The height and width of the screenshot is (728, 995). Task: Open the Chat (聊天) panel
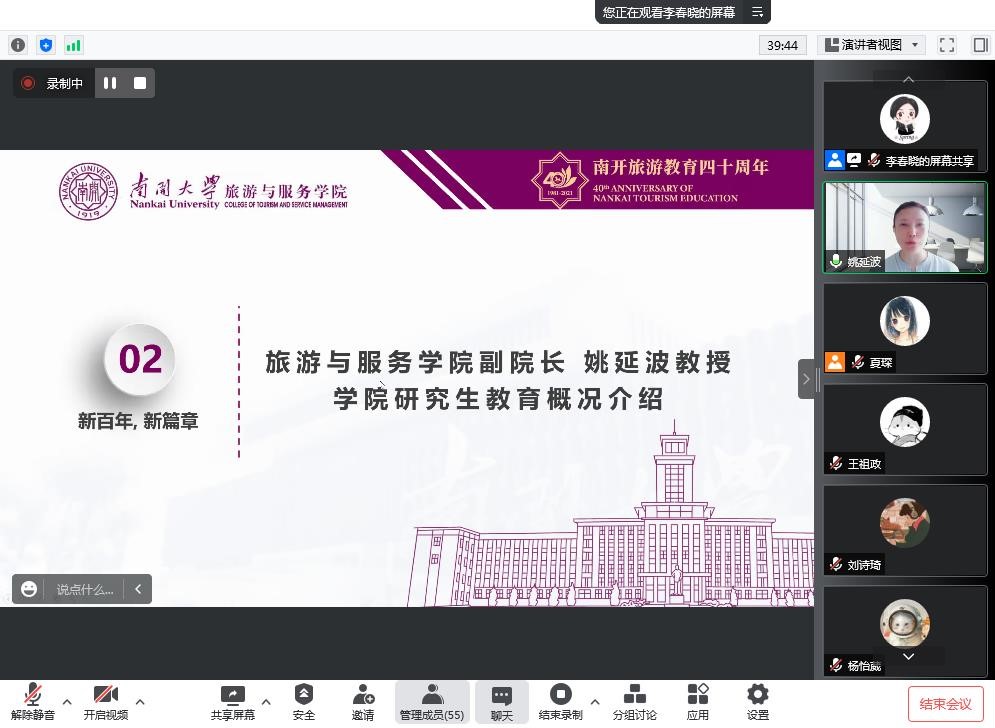pos(502,700)
